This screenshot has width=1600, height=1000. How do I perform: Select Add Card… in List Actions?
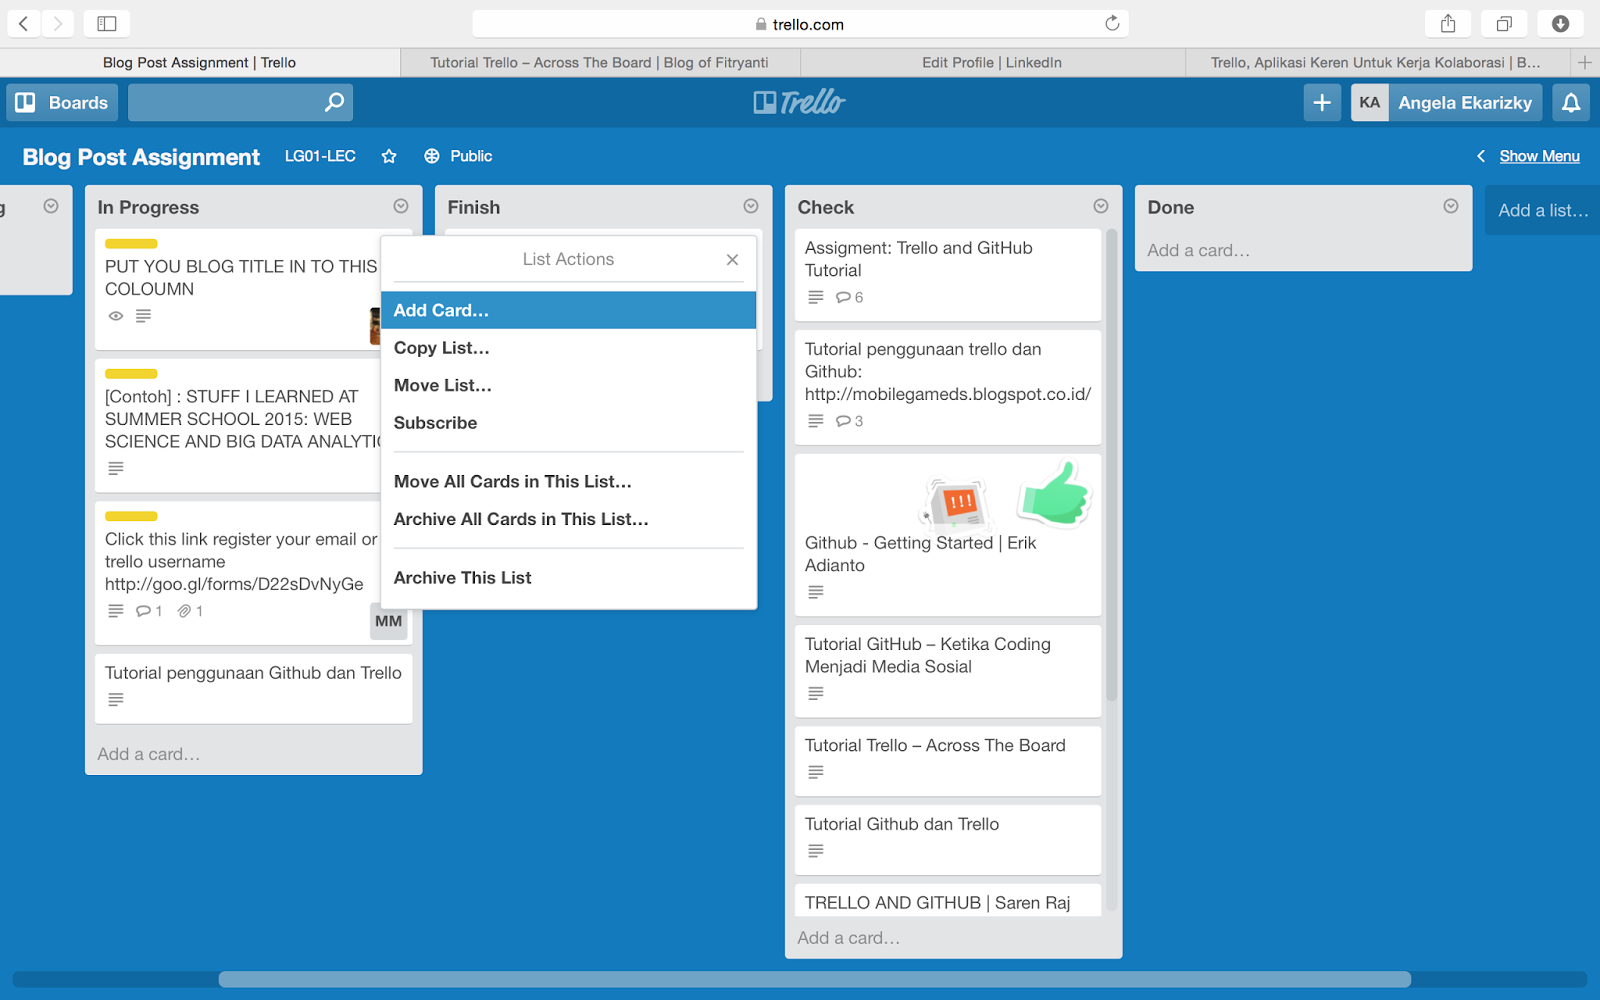[568, 310]
